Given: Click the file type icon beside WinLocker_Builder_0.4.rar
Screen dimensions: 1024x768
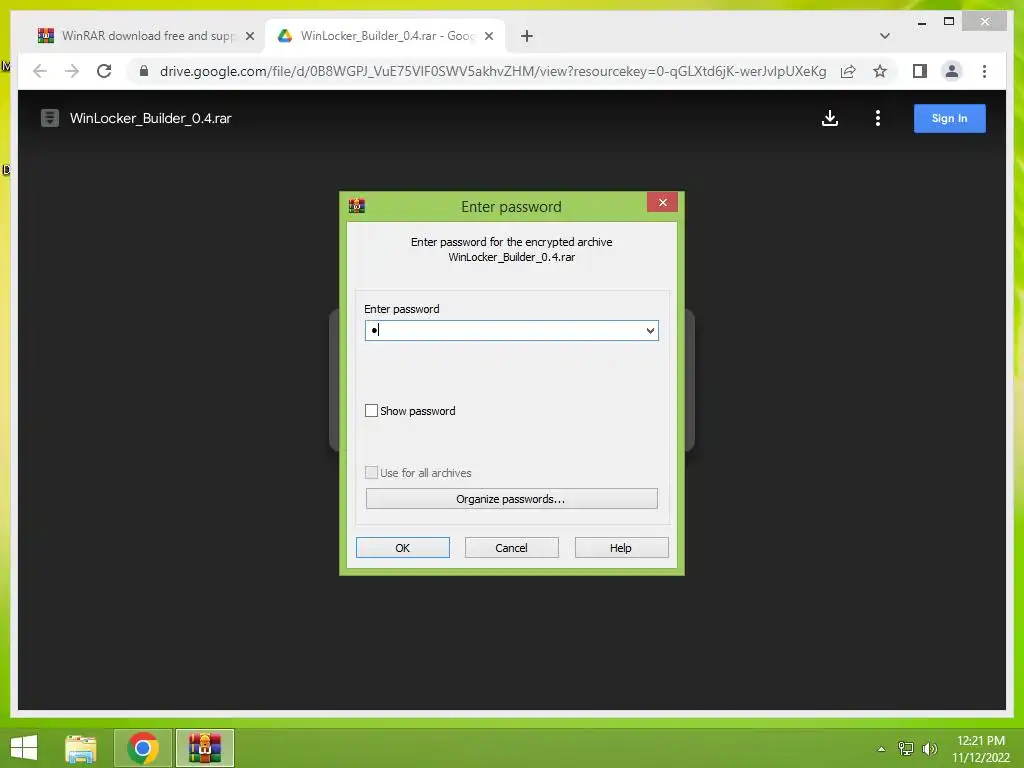Looking at the screenshot, I should tap(50, 118).
